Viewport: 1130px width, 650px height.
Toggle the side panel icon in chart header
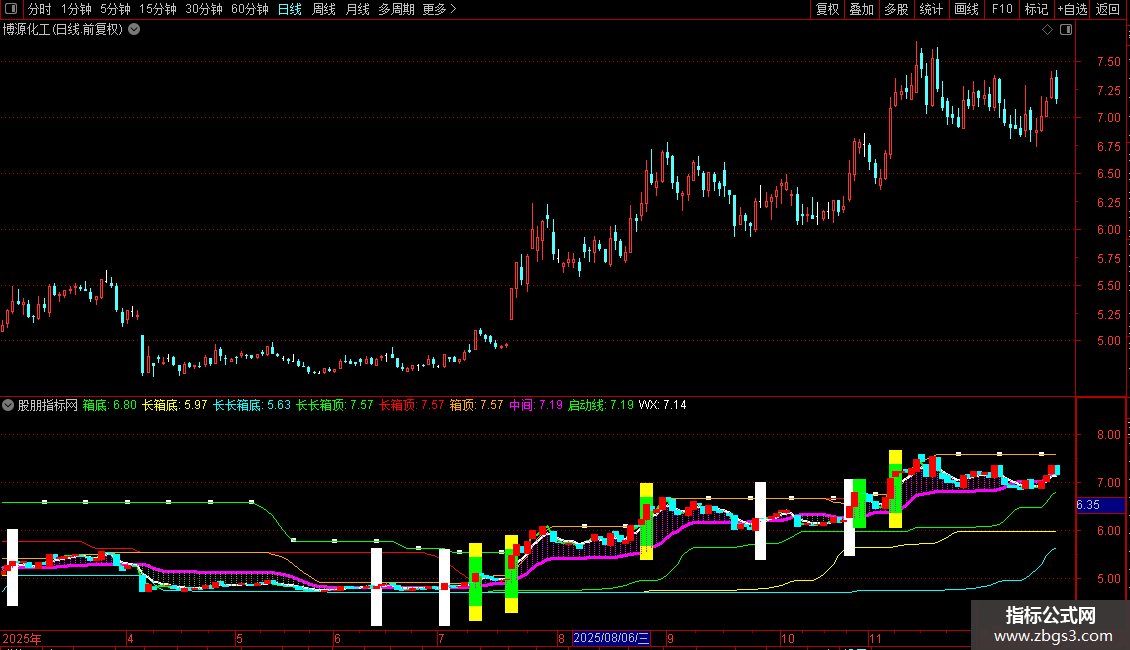point(1065,30)
